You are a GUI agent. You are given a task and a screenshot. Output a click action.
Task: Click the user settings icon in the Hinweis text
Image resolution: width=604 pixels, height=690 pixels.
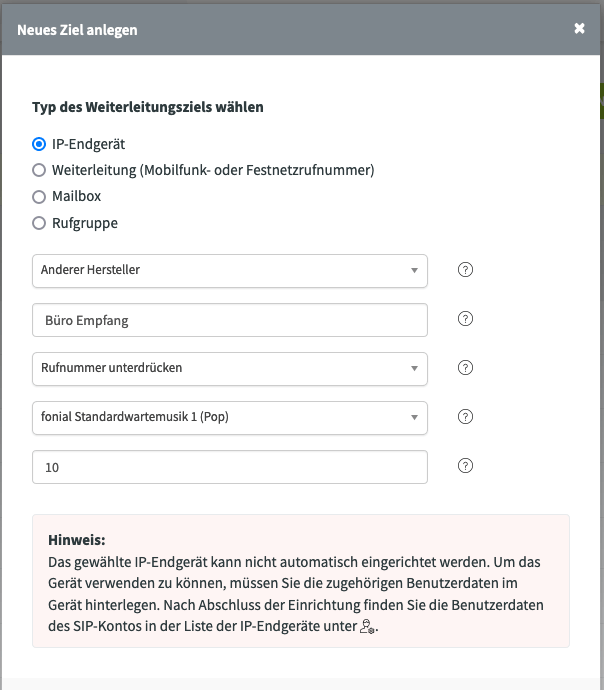367,626
